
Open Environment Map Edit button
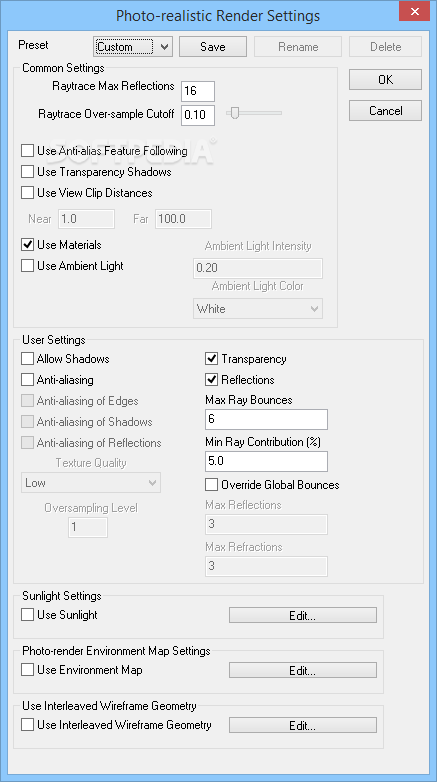click(x=303, y=670)
